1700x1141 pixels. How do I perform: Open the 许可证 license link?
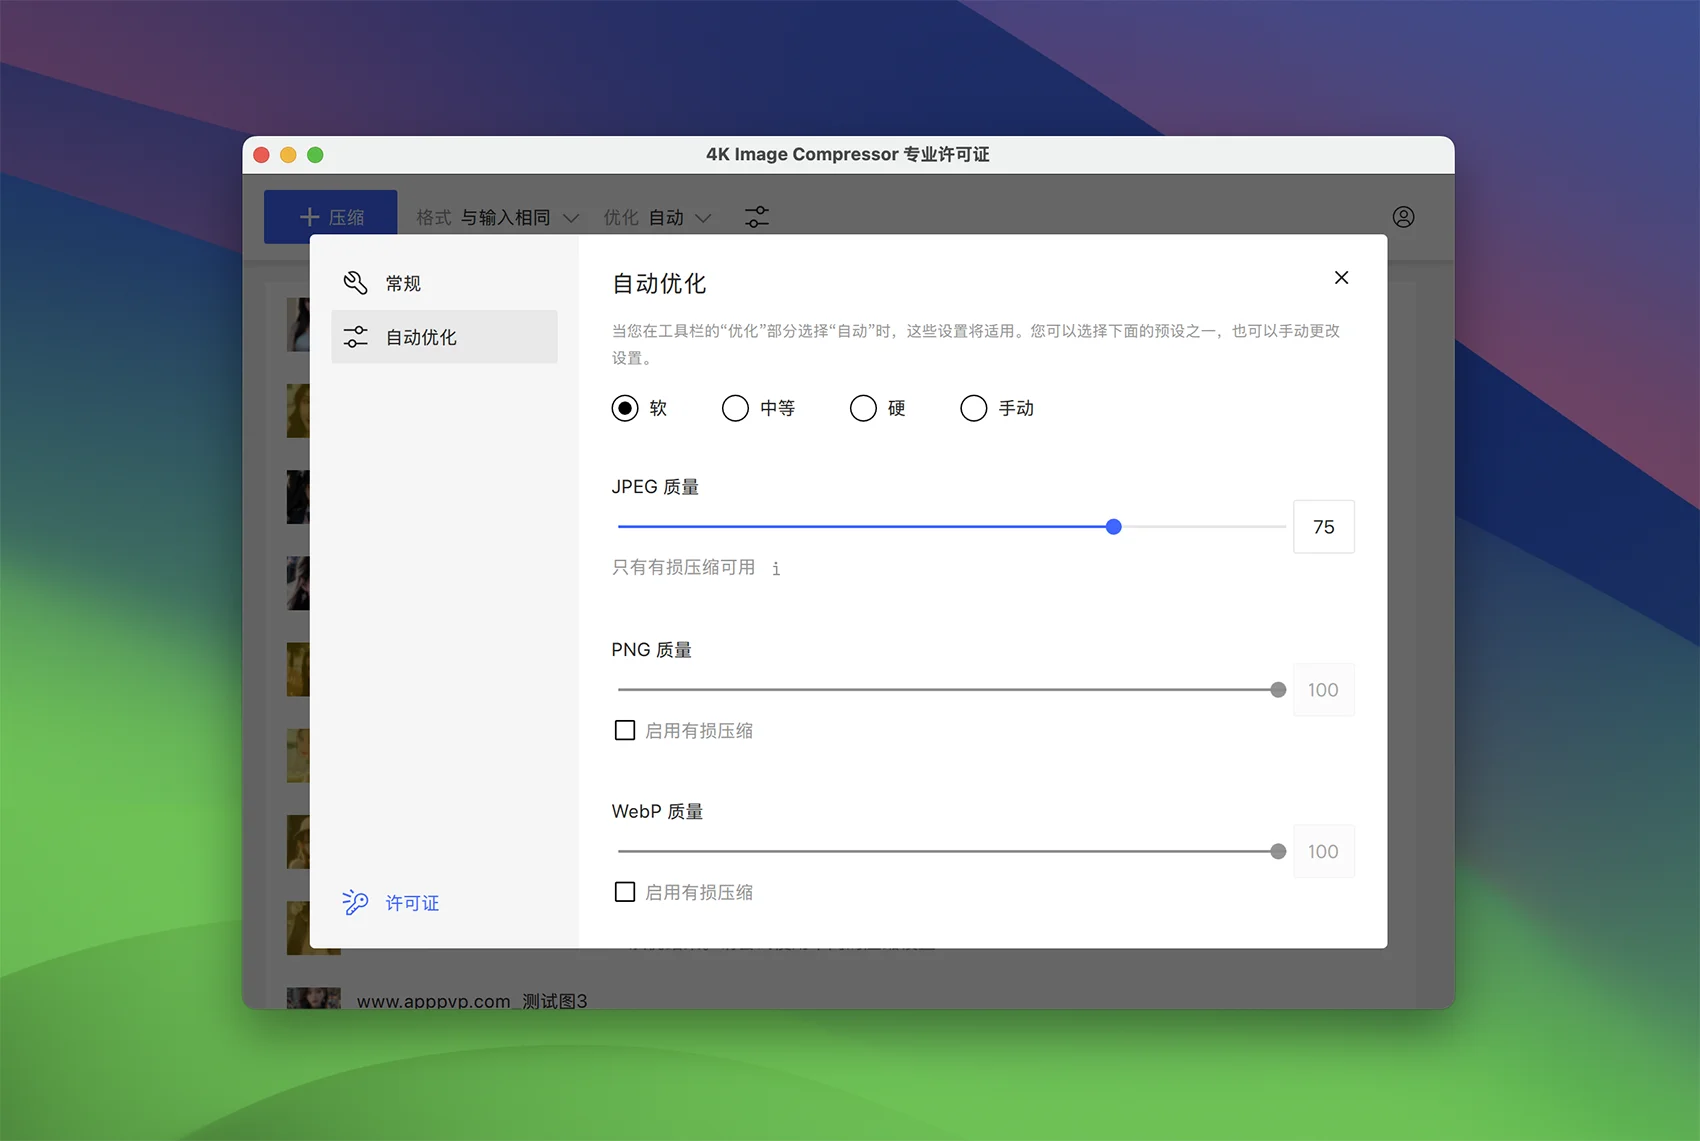[x=412, y=903]
